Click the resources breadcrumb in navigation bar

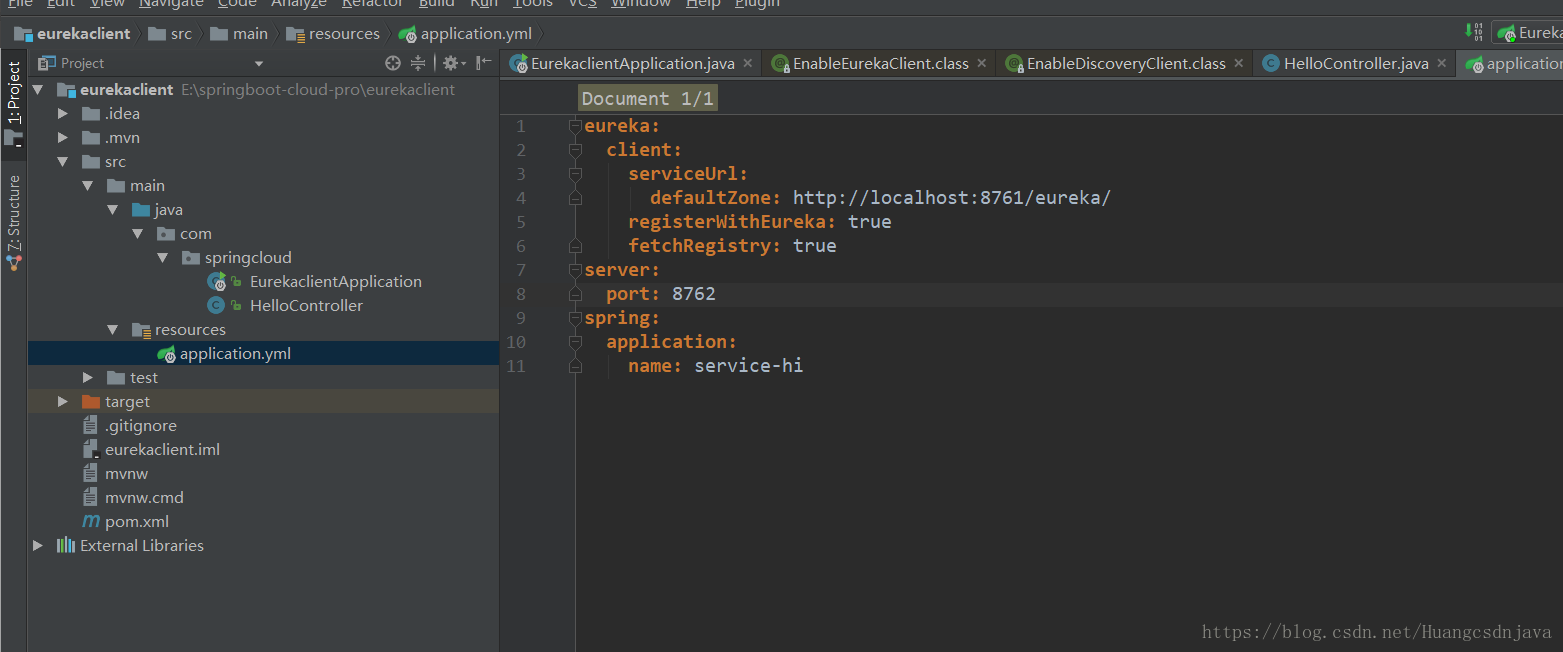(343, 33)
